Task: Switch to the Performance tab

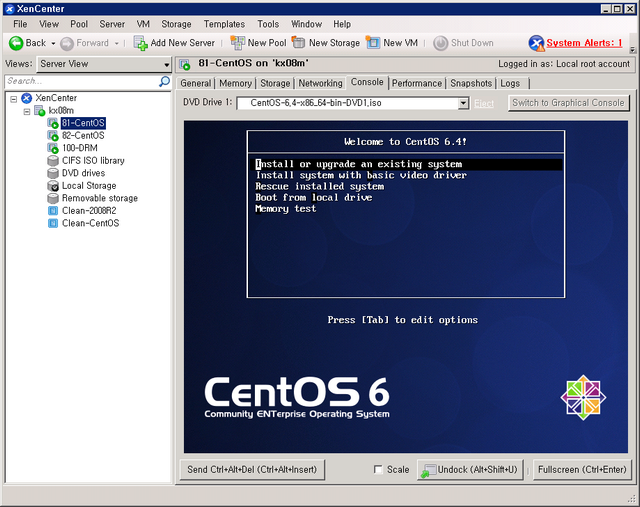Action: (417, 83)
